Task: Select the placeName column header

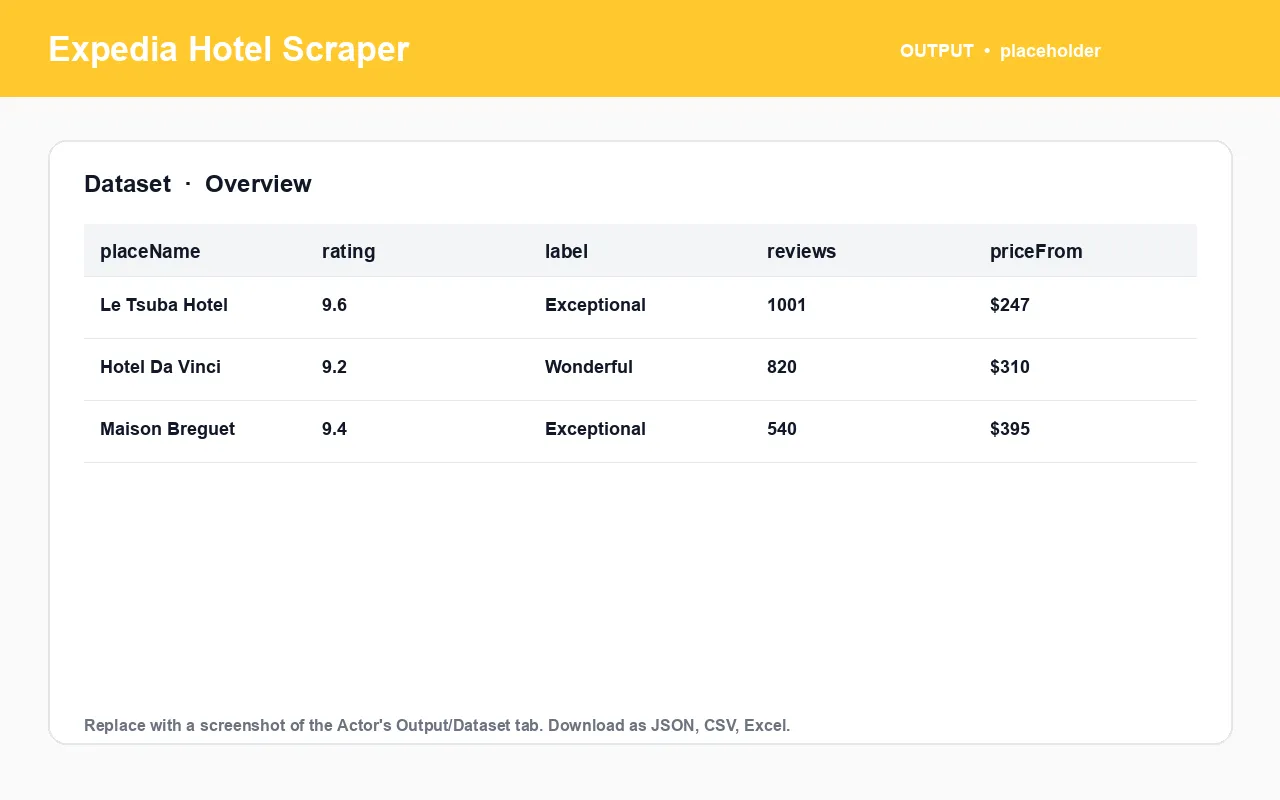Action: [x=150, y=252]
